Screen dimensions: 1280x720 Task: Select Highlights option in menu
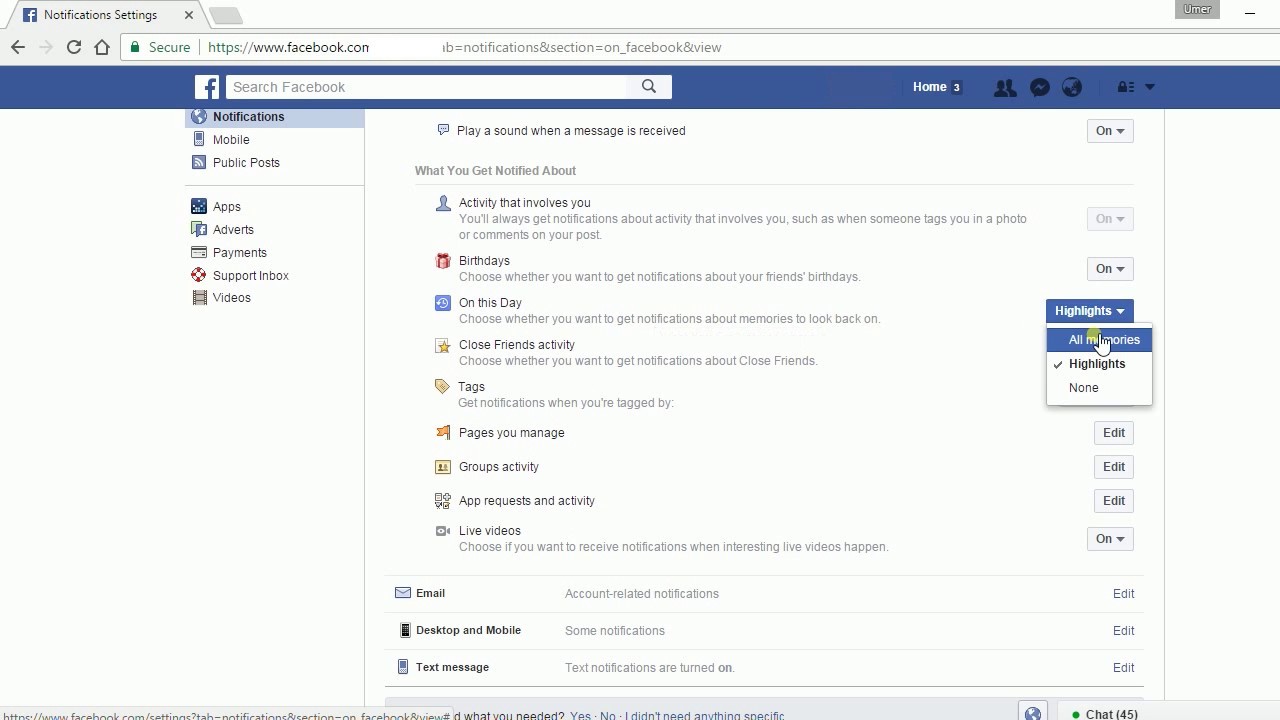tap(1100, 364)
